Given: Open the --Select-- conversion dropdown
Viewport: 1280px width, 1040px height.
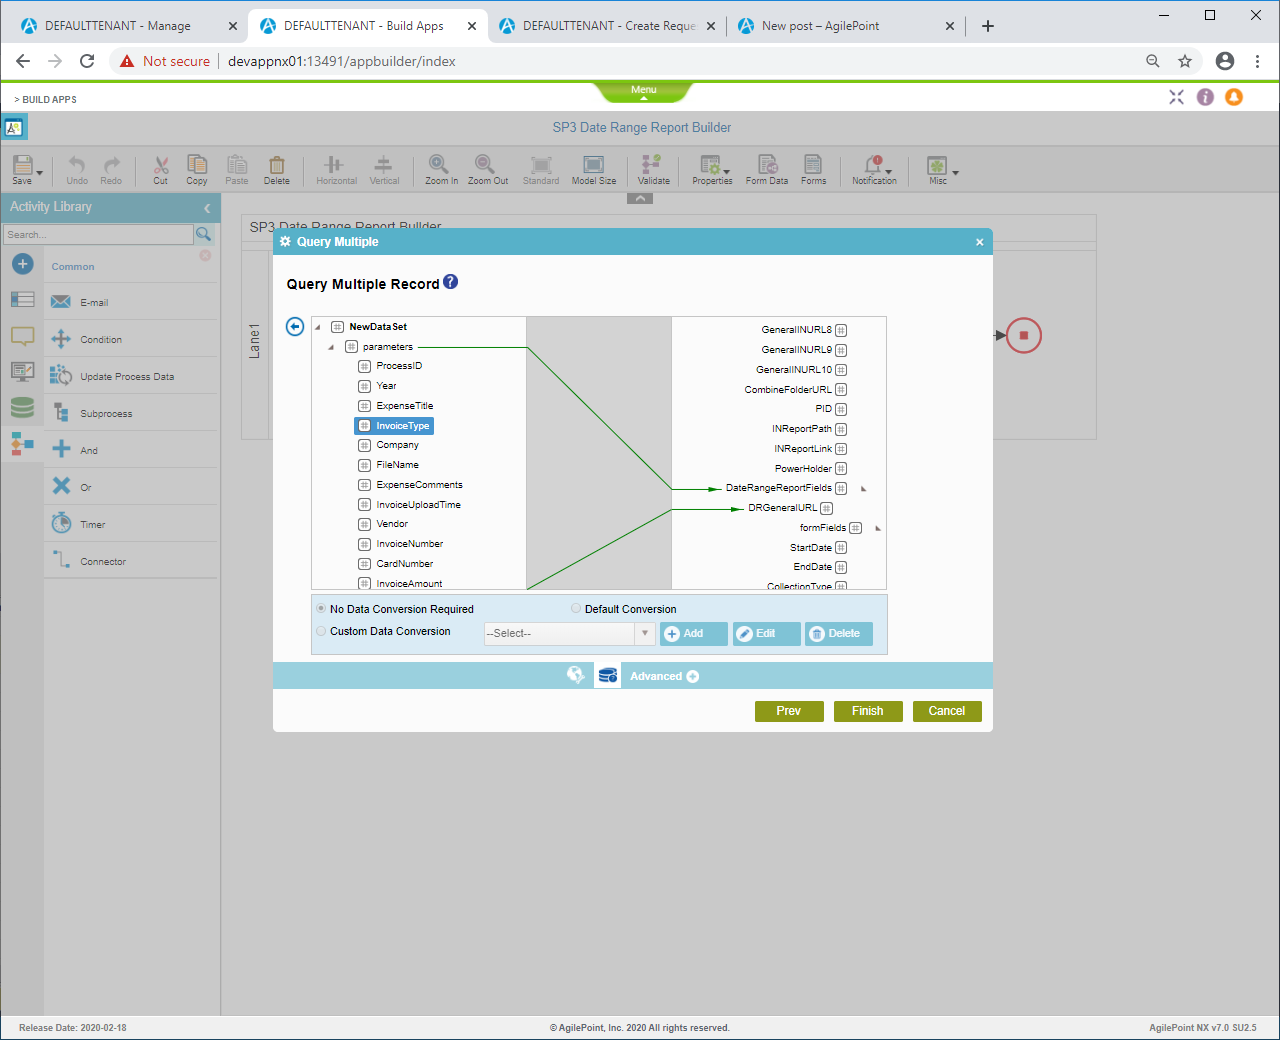Looking at the screenshot, I should click(x=569, y=633).
